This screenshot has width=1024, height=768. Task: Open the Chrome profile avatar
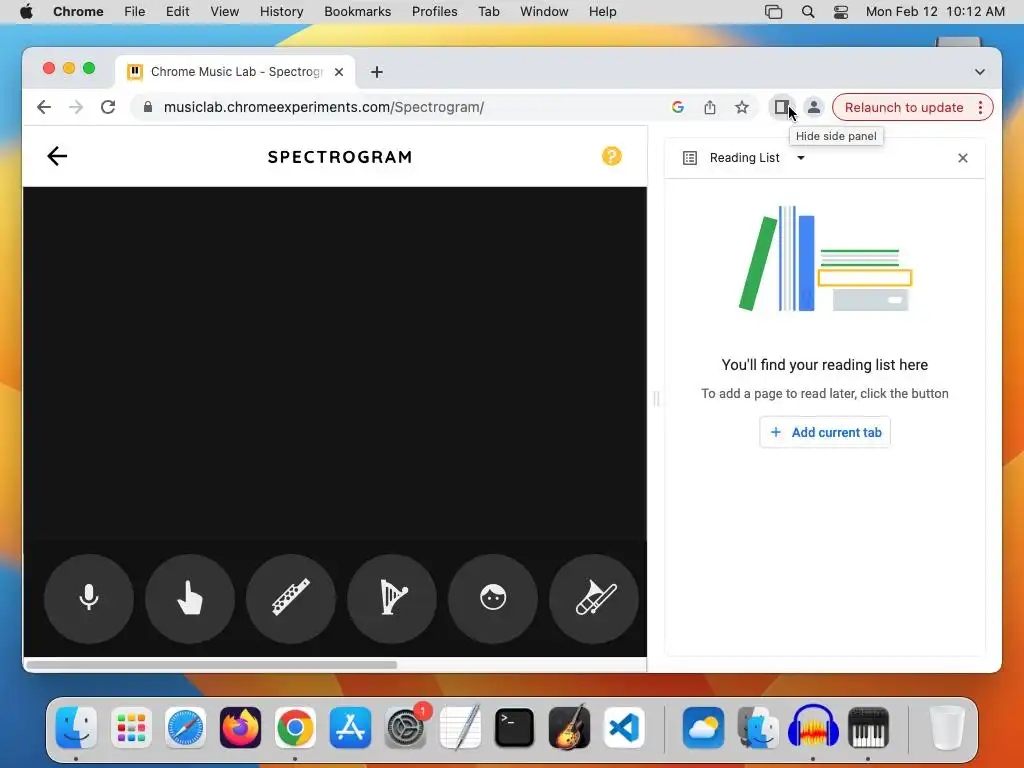coord(814,107)
